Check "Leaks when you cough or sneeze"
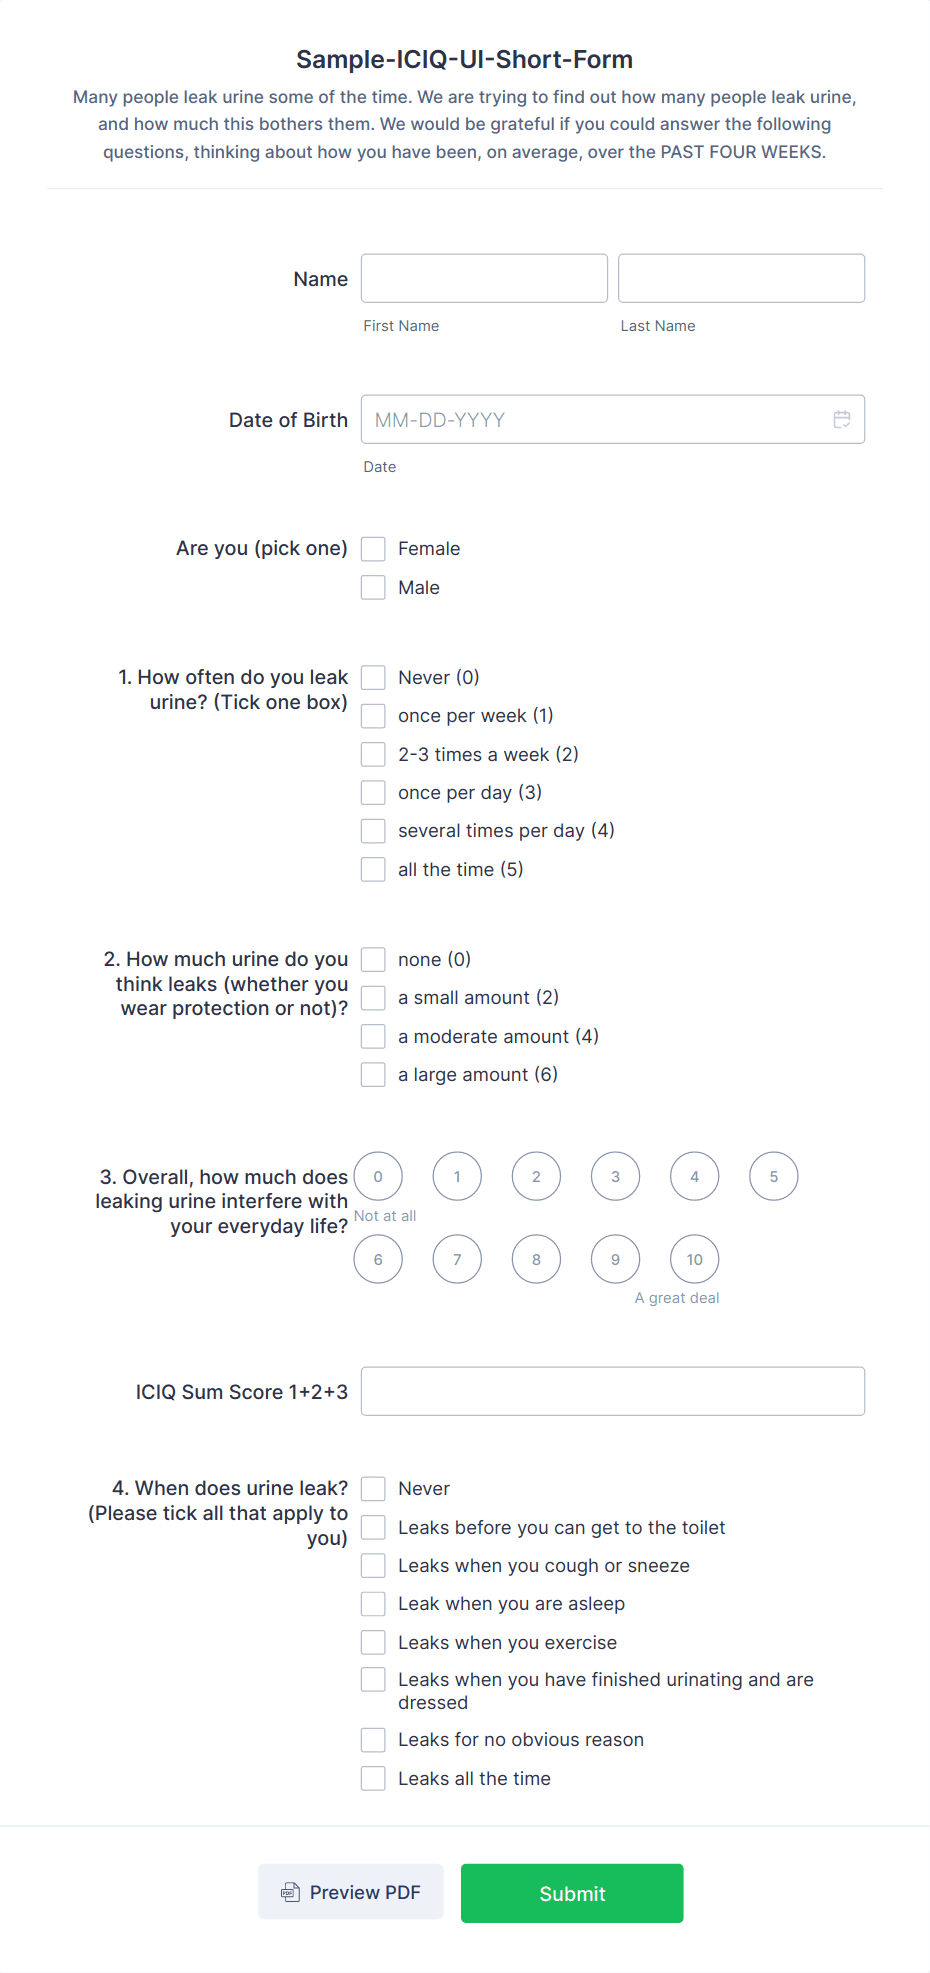 click(x=372, y=1565)
